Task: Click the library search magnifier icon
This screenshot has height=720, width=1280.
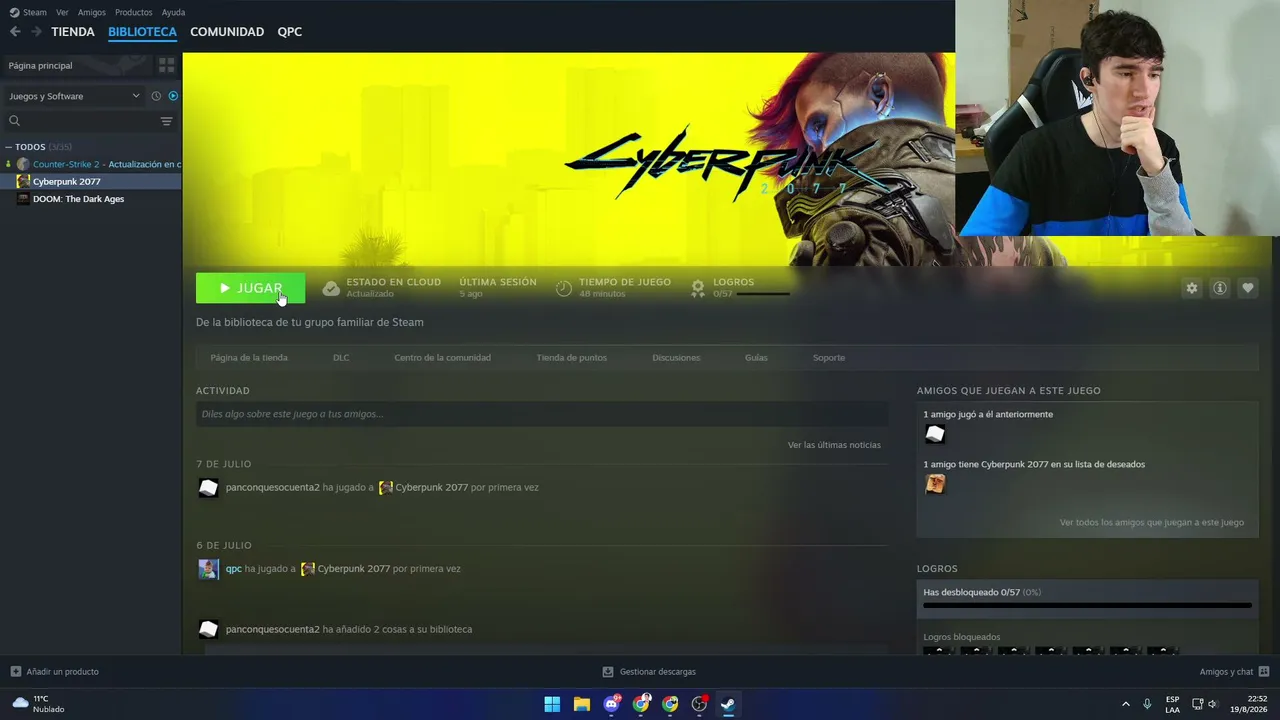Action: 14,121
